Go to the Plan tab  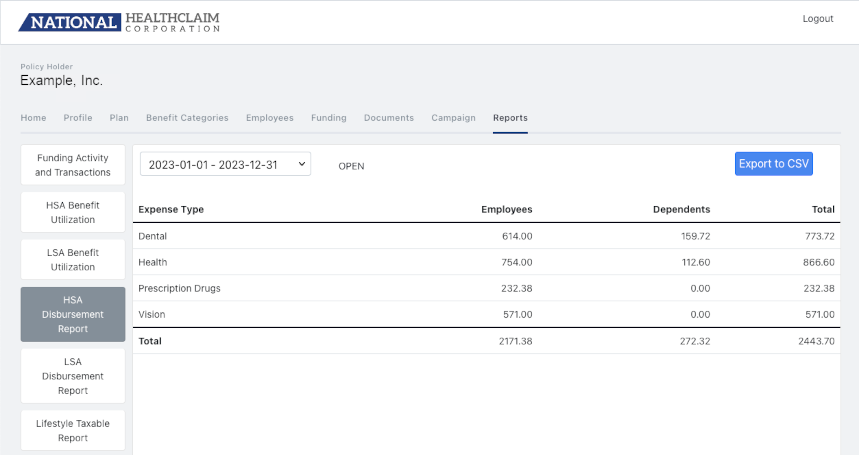click(x=119, y=118)
